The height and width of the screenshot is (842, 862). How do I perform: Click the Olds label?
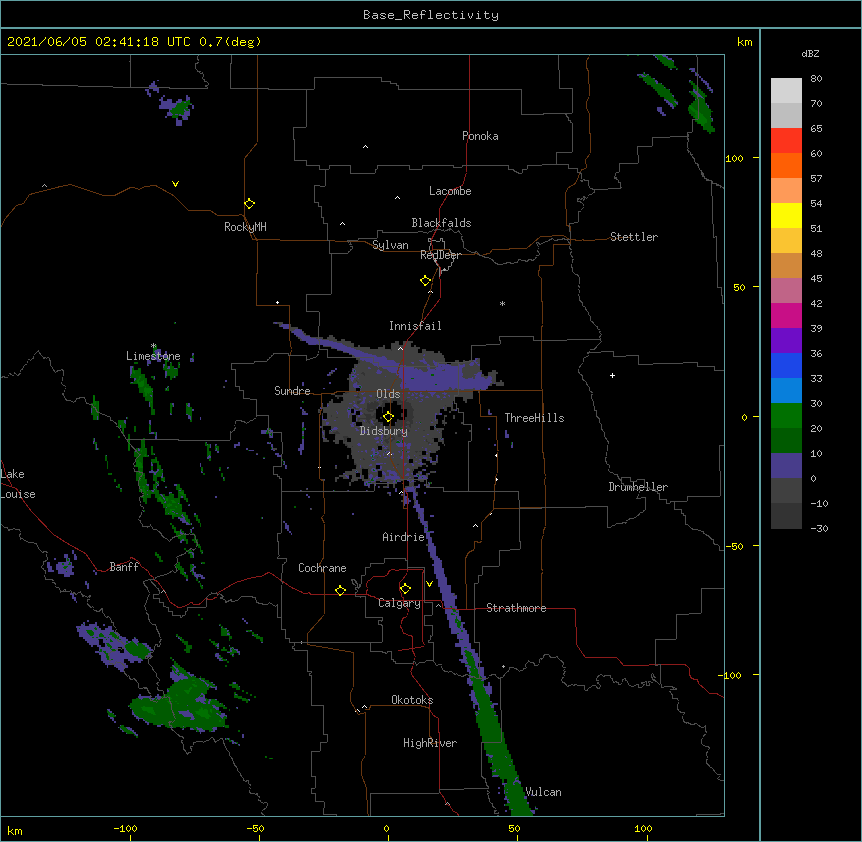[388, 394]
